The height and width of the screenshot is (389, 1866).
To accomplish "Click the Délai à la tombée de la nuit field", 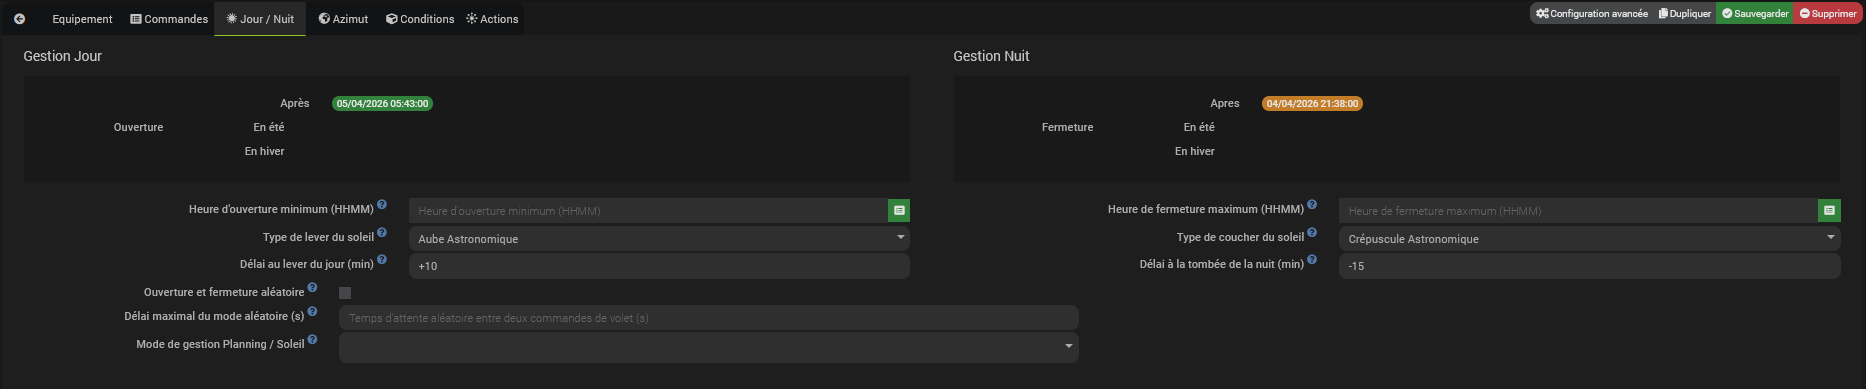I will click(1589, 266).
